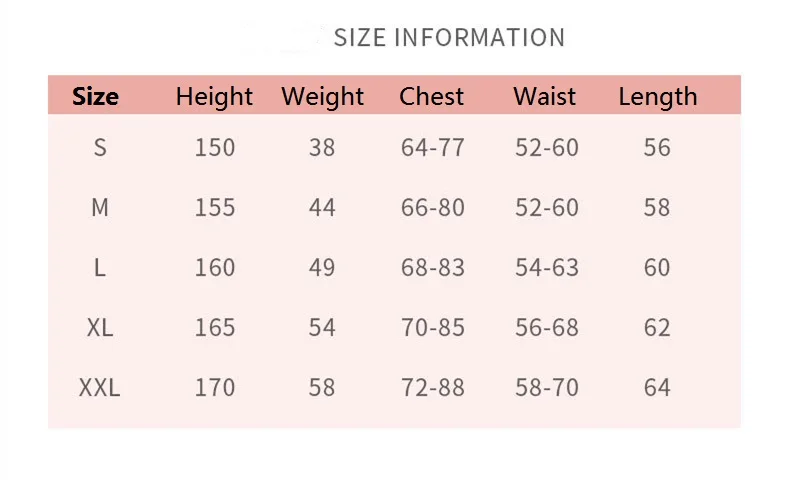Click the Waist column header
The image size is (789, 487).
click(544, 96)
